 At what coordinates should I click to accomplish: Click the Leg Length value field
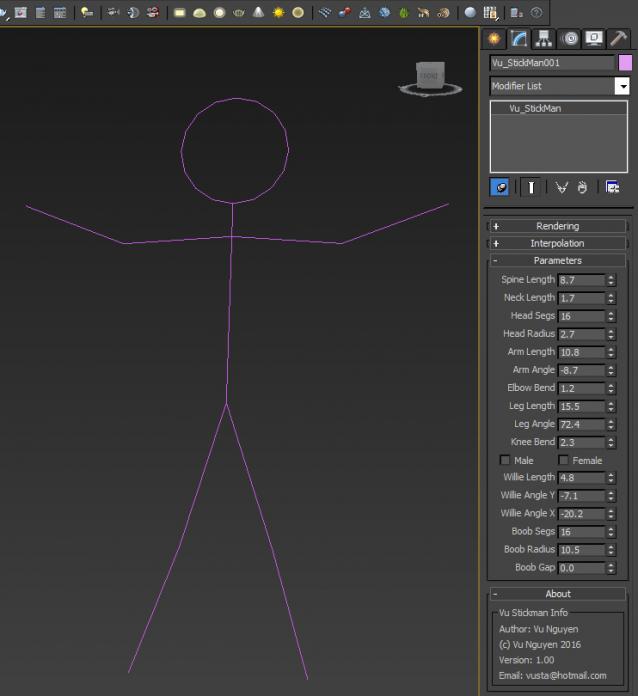tap(581, 407)
